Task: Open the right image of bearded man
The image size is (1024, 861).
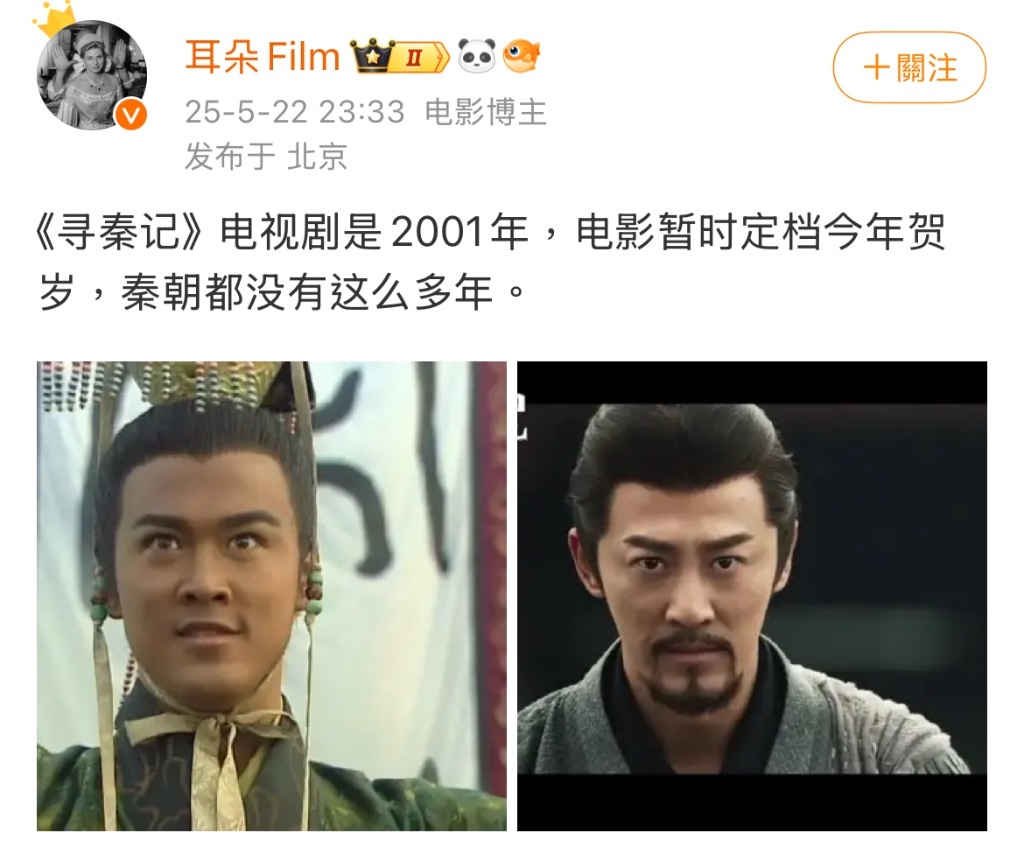Action: pos(752,596)
